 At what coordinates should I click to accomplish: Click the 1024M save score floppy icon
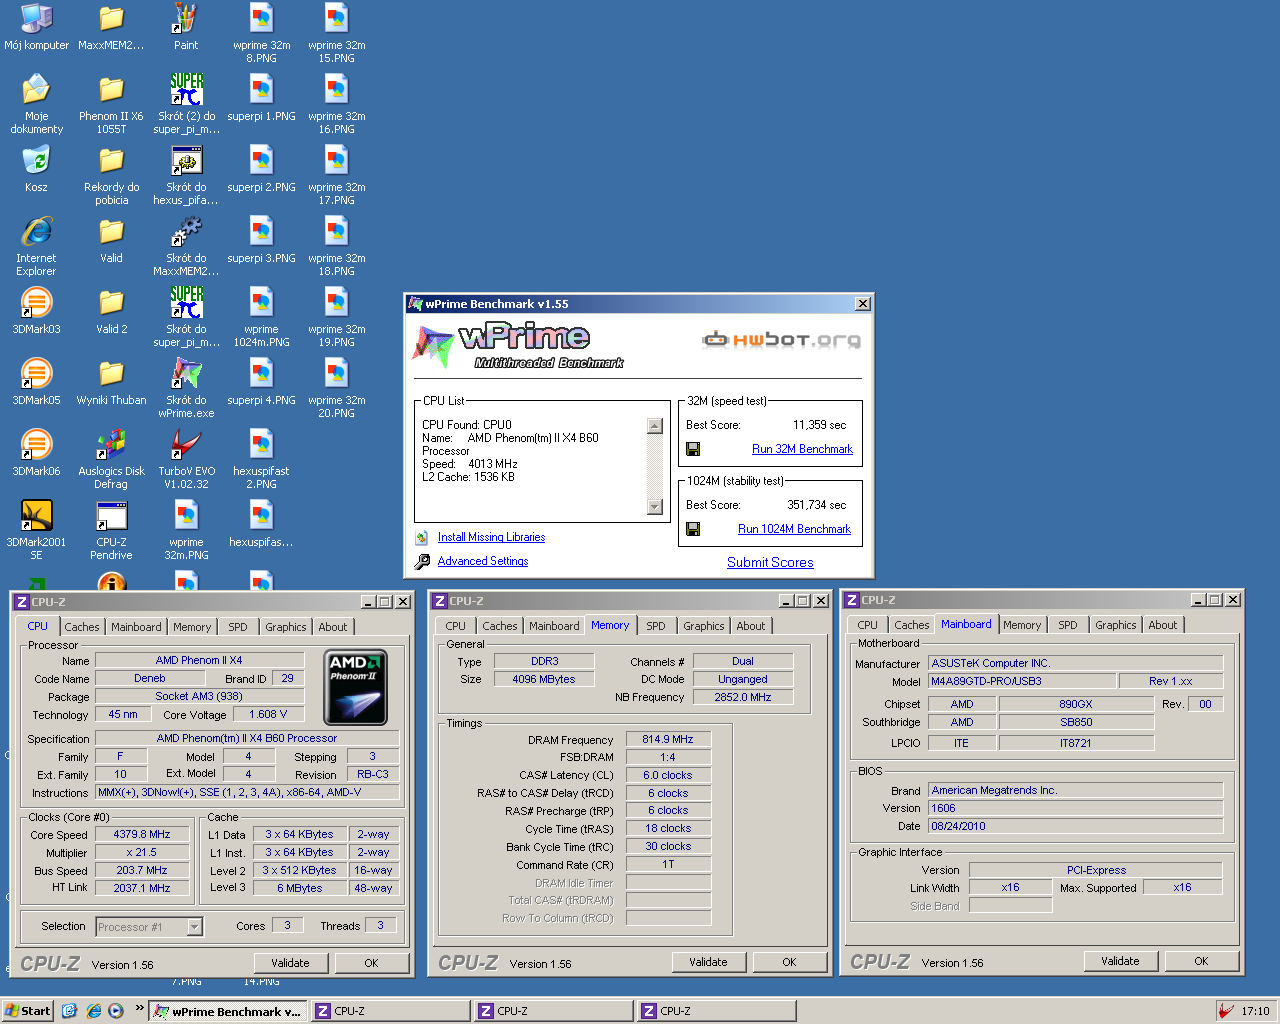pyautogui.click(x=693, y=529)
